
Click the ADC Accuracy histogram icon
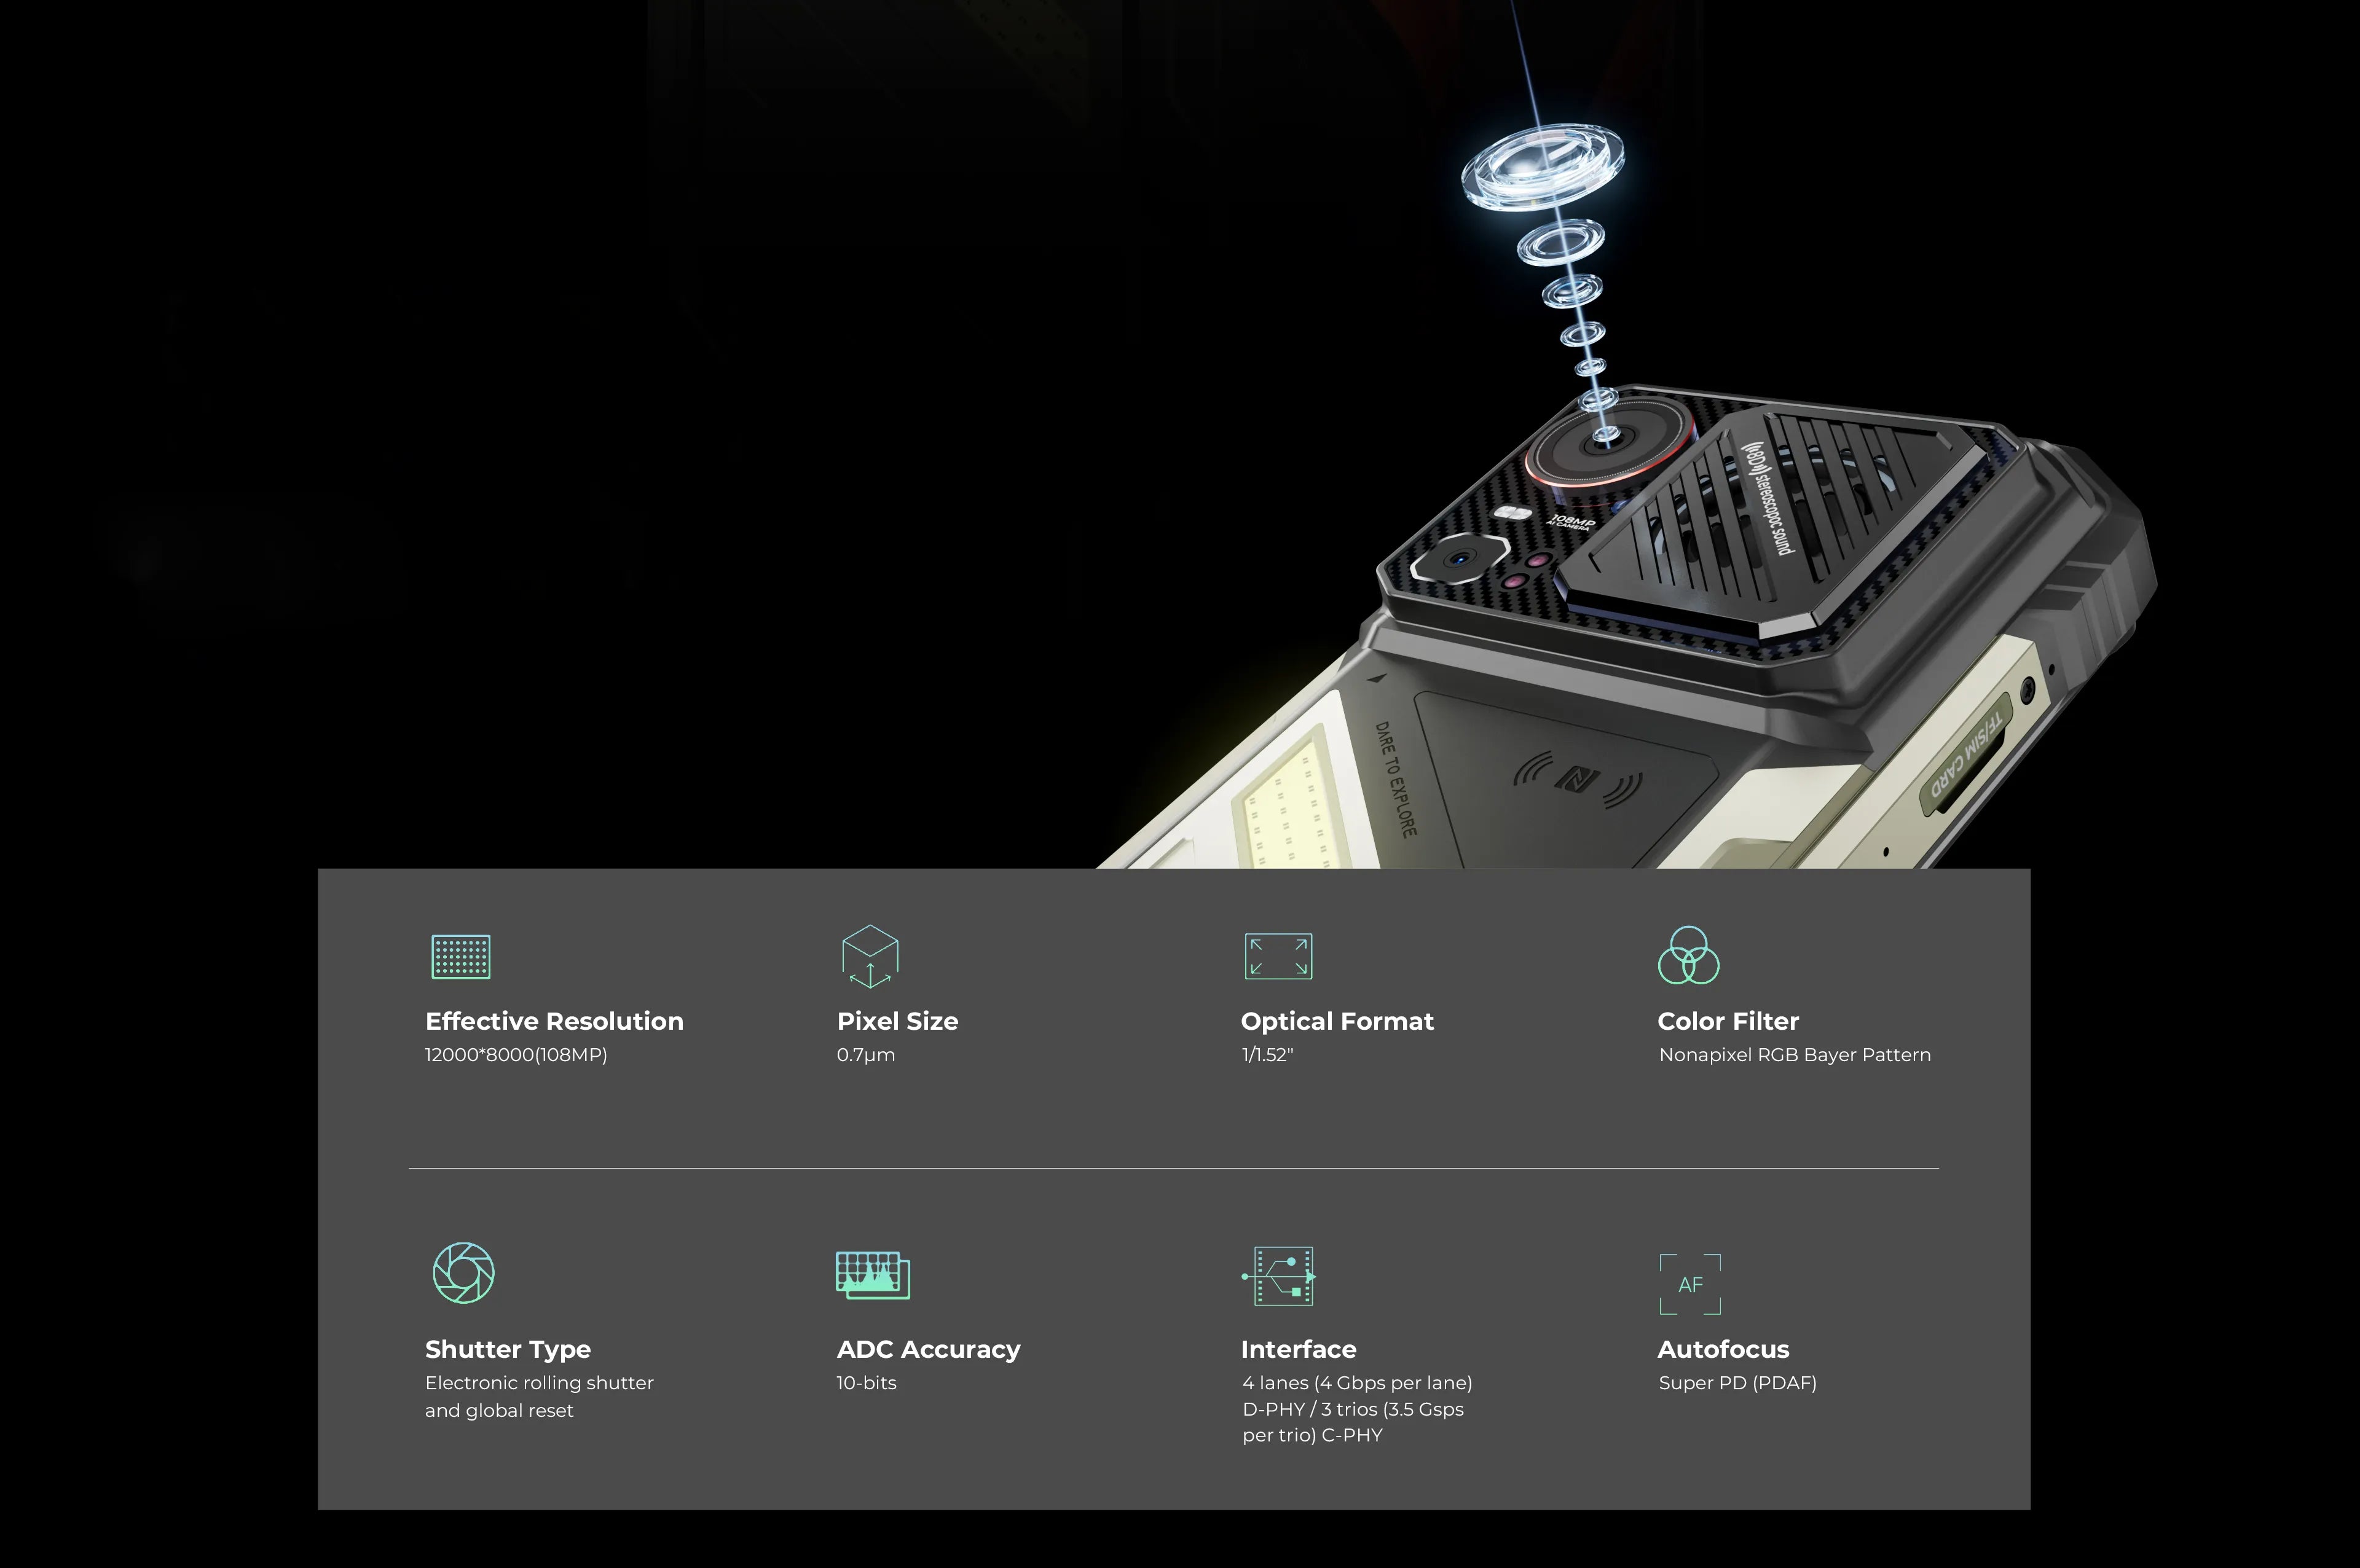tap(872, 1274)
